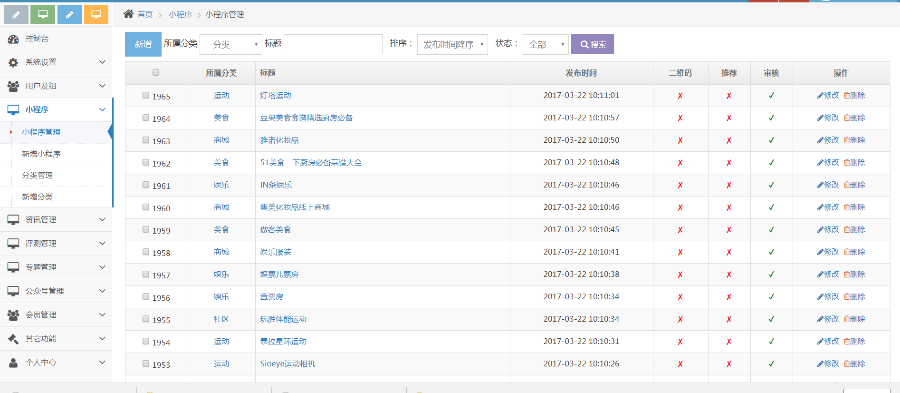
Task: Expand 专题管理 using its chevron
Action: tap(102, 267)
